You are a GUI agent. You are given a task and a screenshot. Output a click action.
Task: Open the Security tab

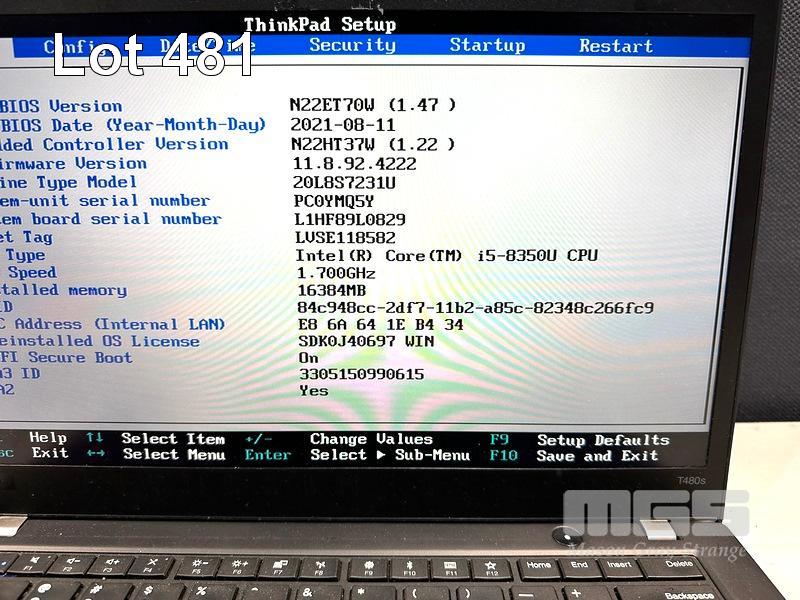point(352,45)
